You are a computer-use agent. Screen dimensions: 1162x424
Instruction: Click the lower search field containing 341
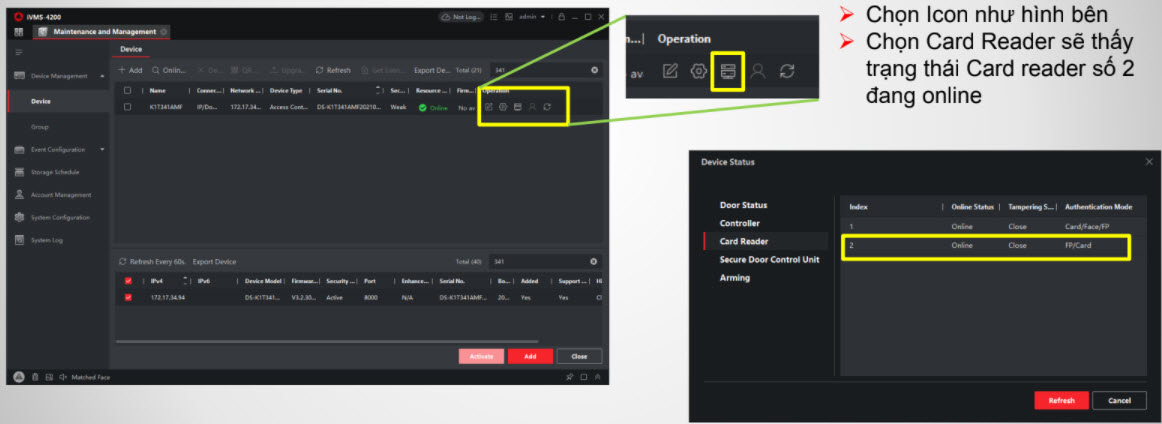coord(538,262)
